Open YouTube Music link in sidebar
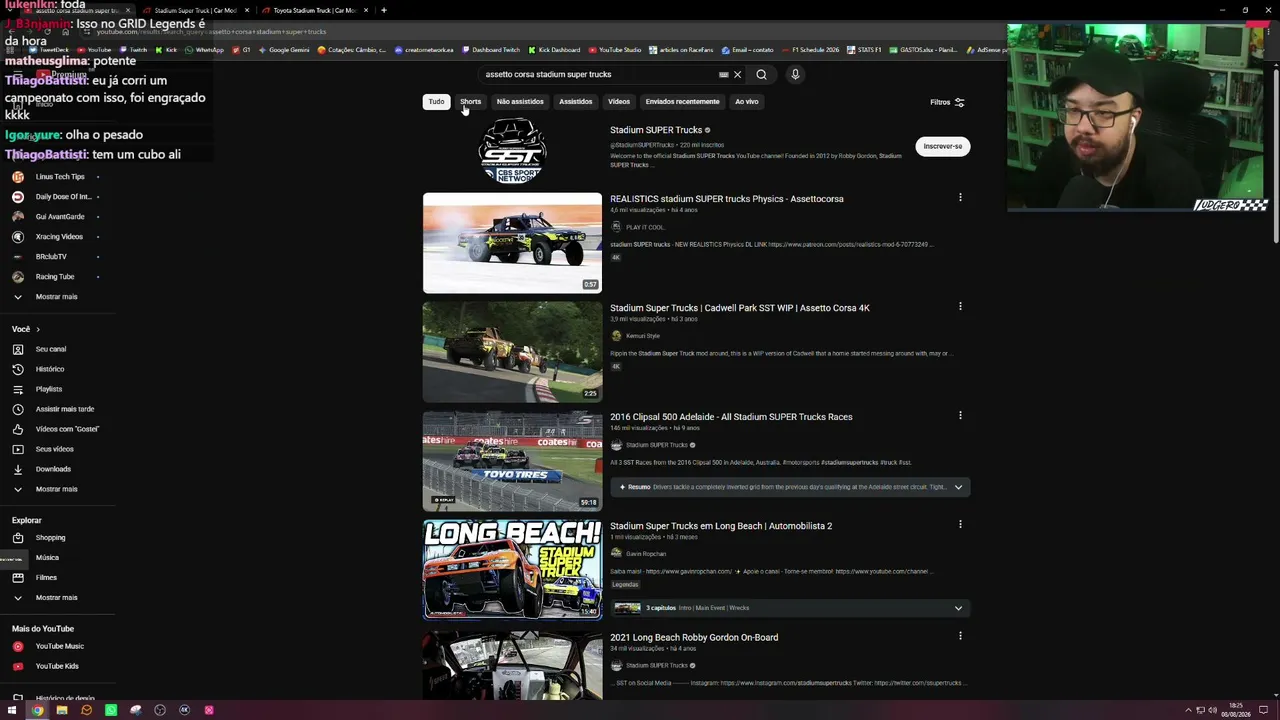The image size is (1280, 720). (x=59, y=646)
